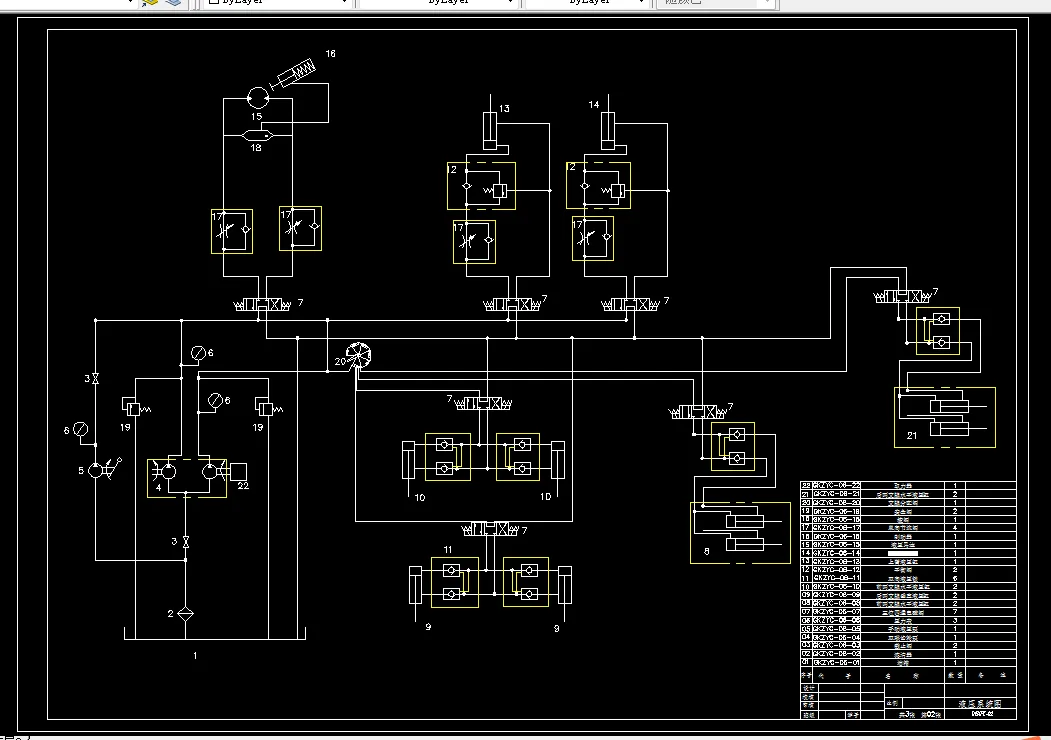Click parts list code GKZYC-06-14
Image resolution: width=1051 pixels, height=740 pixels.
(837, 553)
